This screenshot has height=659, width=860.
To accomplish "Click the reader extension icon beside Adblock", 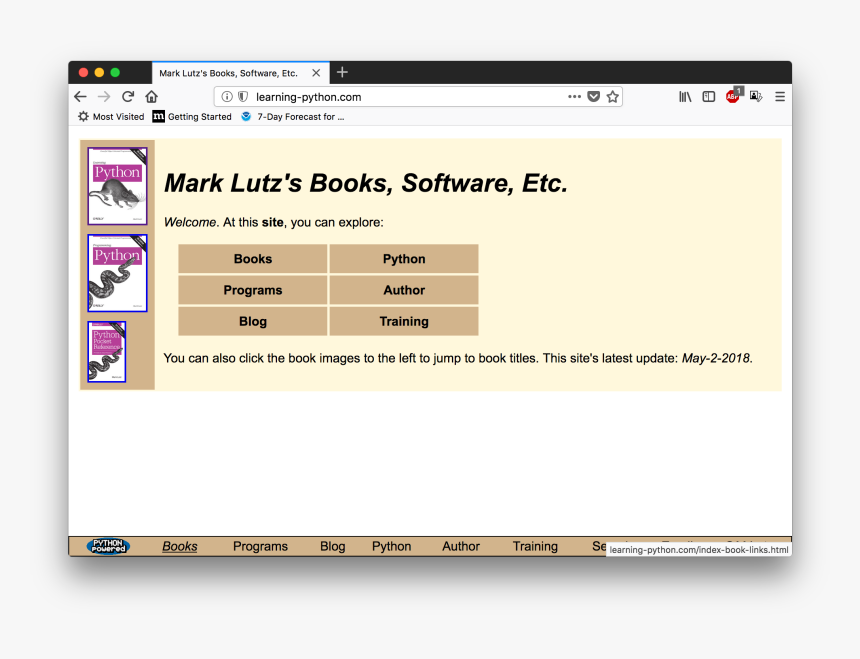I will coord(756,96).
